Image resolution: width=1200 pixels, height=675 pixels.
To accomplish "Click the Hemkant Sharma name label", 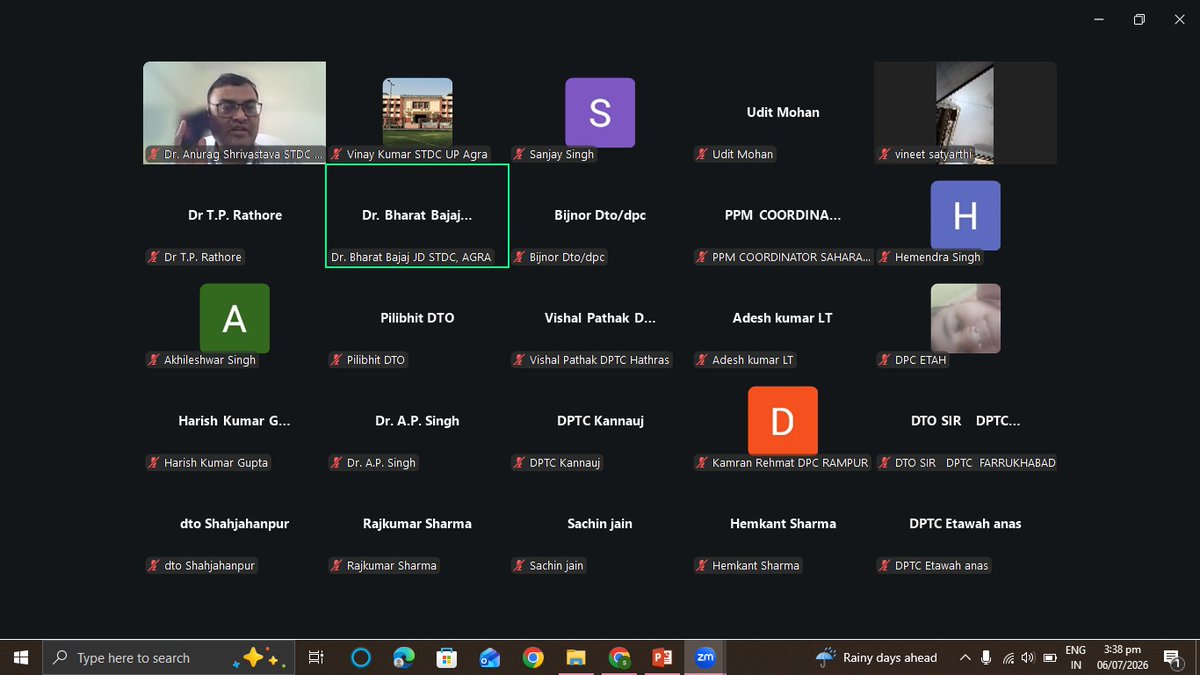I will [755, 566].
